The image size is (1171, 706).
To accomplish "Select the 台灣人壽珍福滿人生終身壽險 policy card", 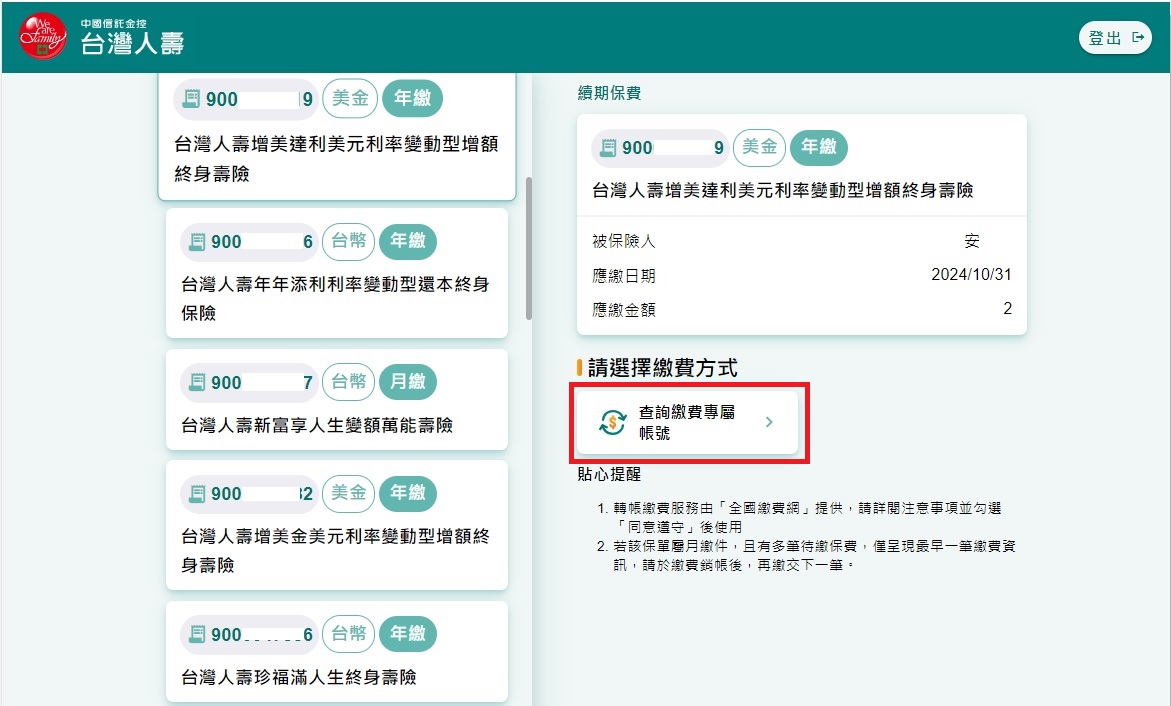I will [x=337, y=651].
